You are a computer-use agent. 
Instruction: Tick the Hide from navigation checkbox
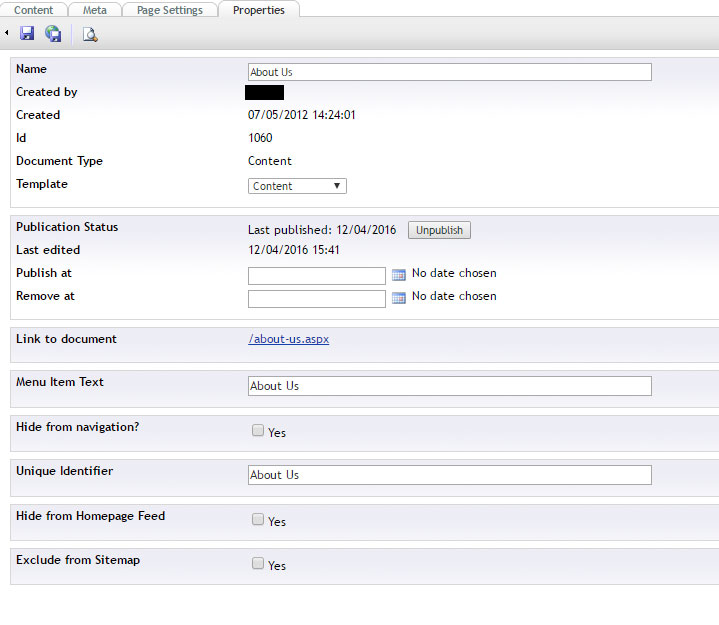tap(258, 430)
